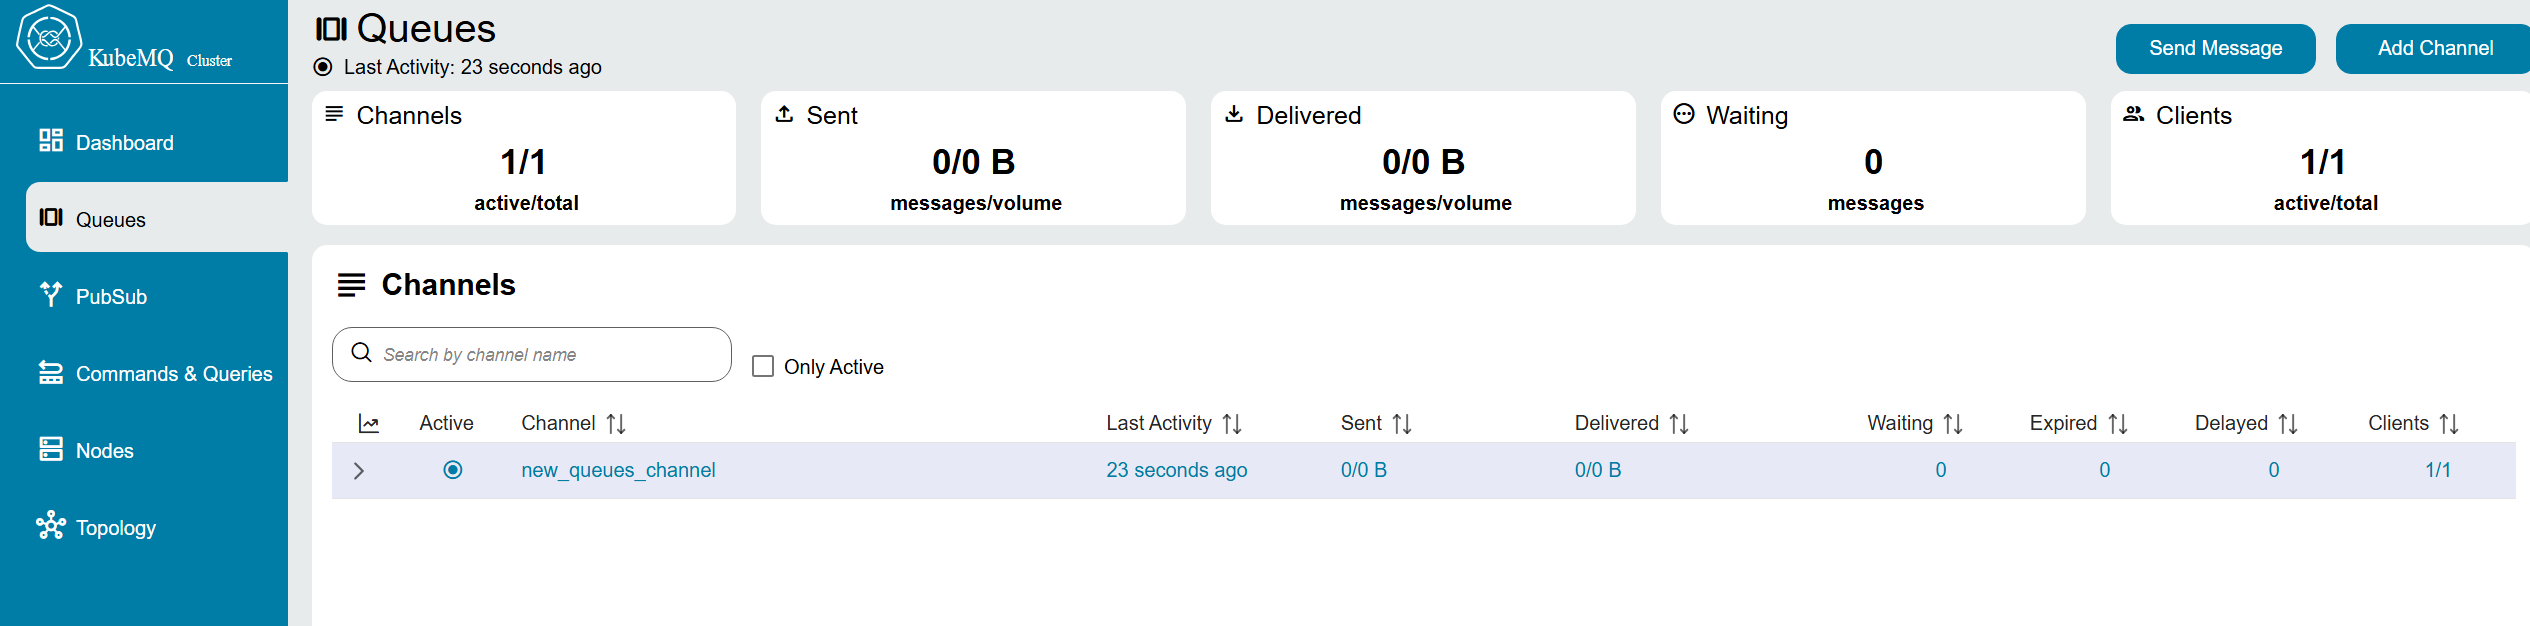Click the Nodes server icon in sidebar
Image resolution: width=2530 pixels, height=626 pixels.
(x=51, y=449)
